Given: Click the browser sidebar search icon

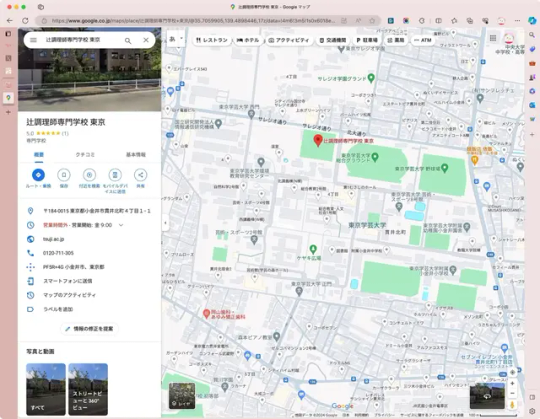Looking at the screenshot, I should [532, 35].
